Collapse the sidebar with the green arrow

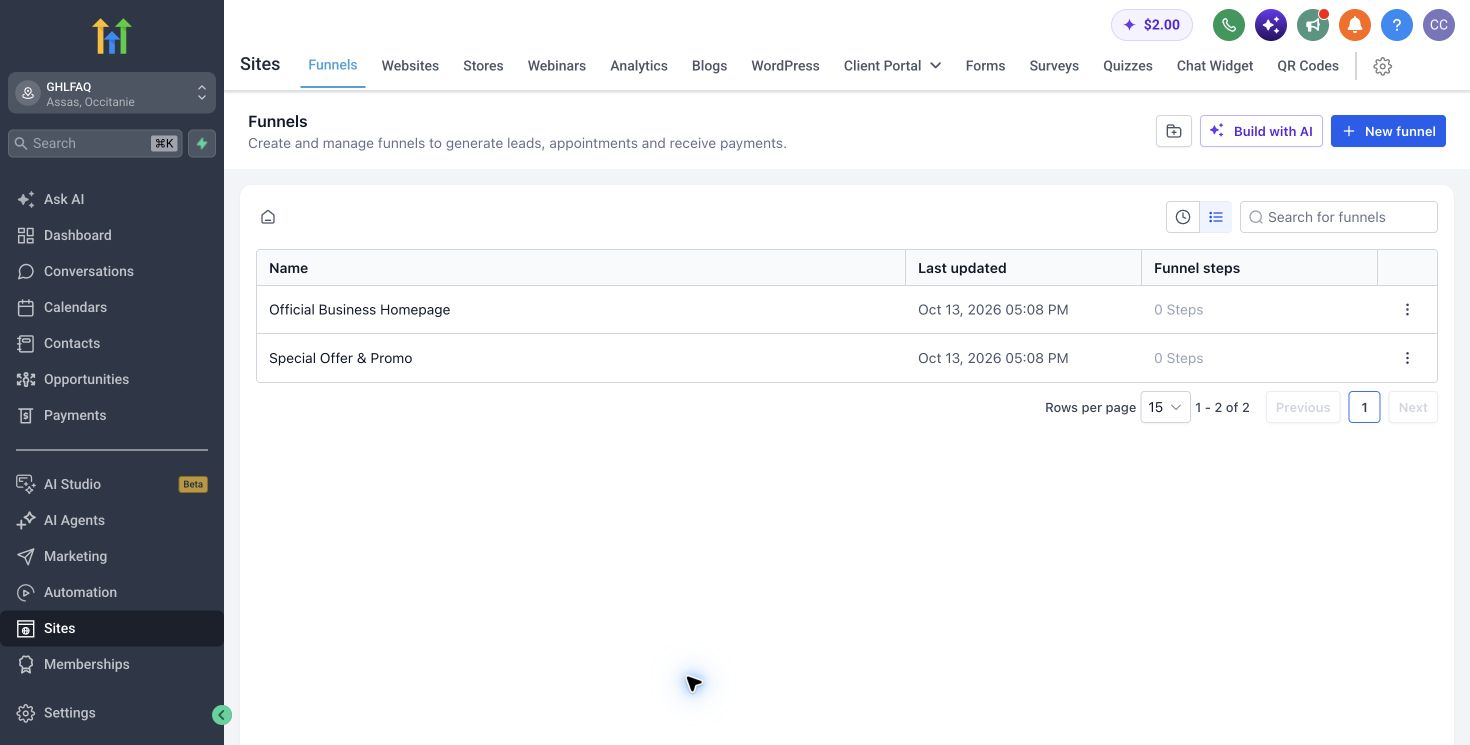(x=222, y=715)
